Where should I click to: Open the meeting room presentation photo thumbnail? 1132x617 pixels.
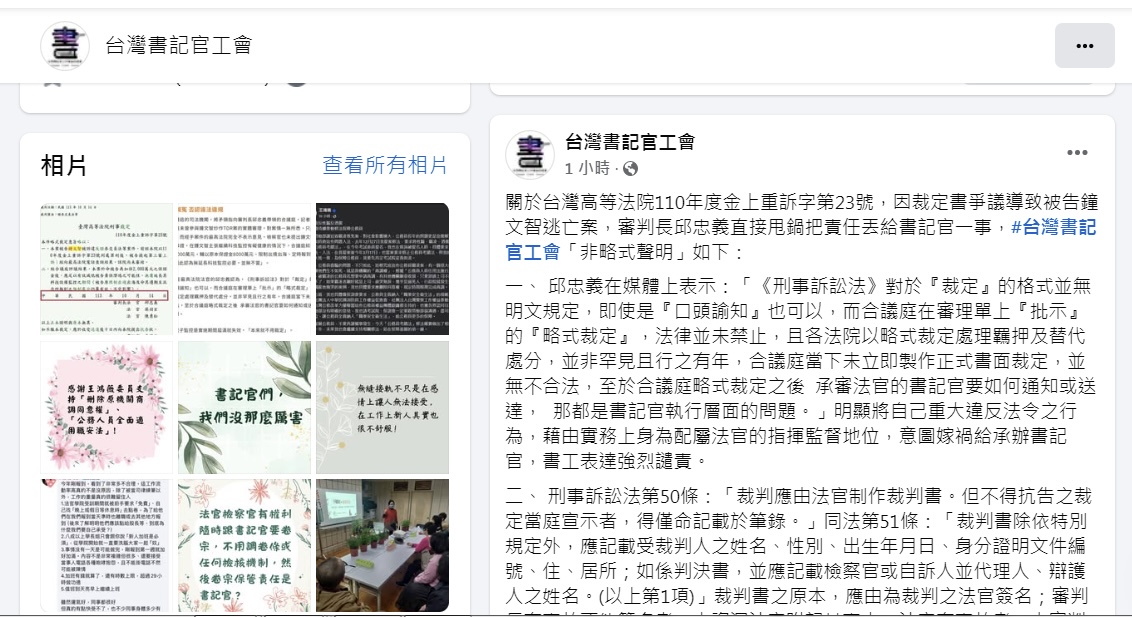[382, 545]
